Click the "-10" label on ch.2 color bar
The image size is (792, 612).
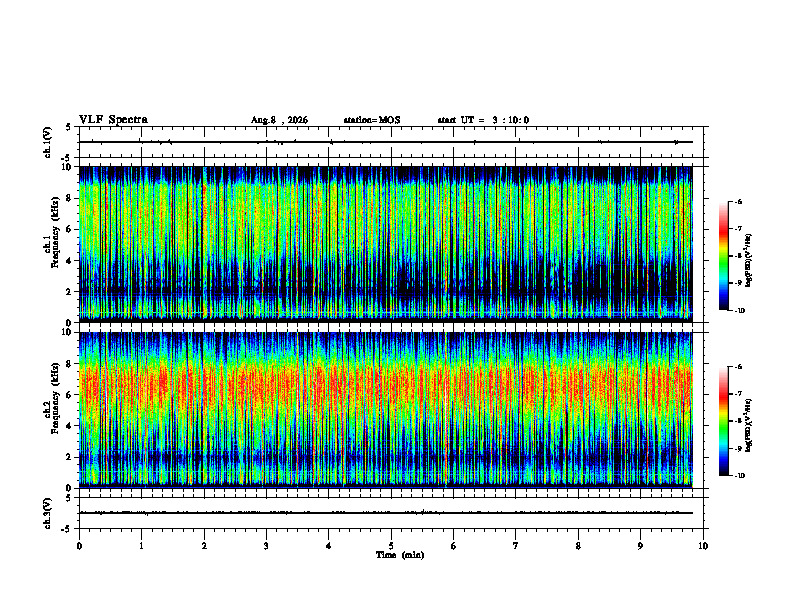(739, 476)
